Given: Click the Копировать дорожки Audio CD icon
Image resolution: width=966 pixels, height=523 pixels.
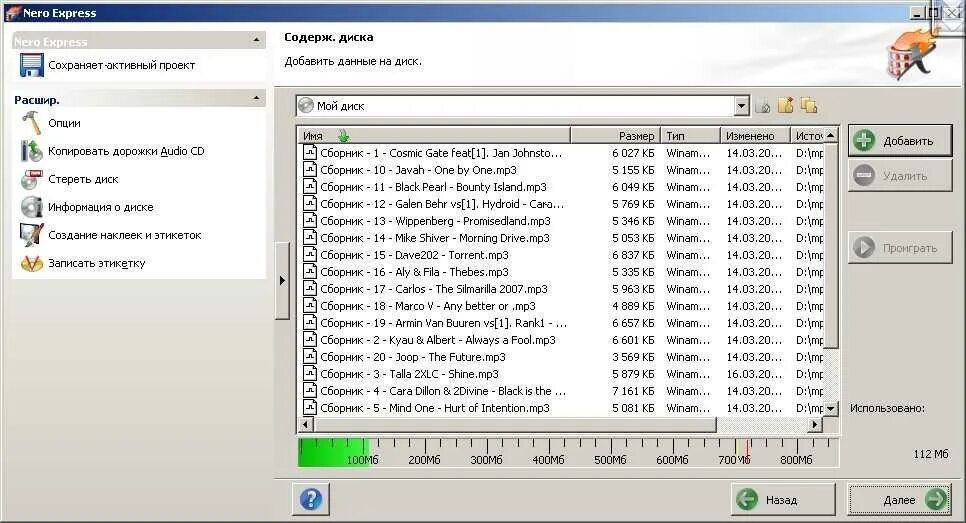Looking at the screenshot, I should coord(31,151).
